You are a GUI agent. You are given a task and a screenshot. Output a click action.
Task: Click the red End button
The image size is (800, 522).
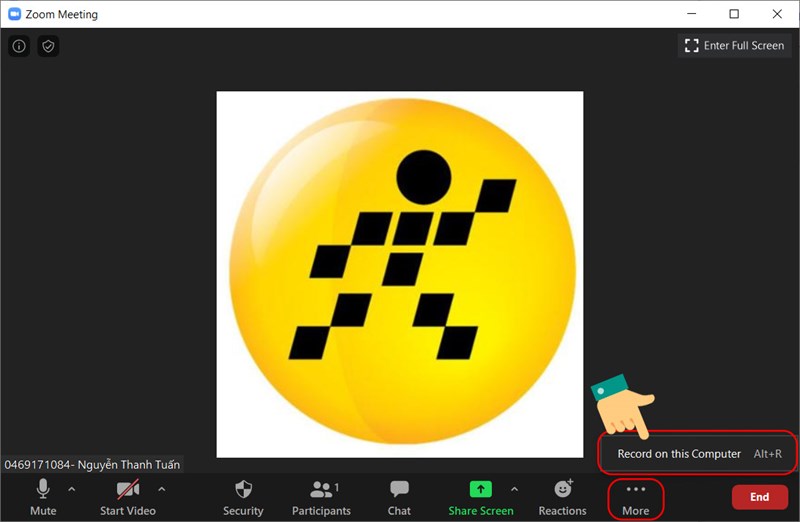[x=760, y=497]
